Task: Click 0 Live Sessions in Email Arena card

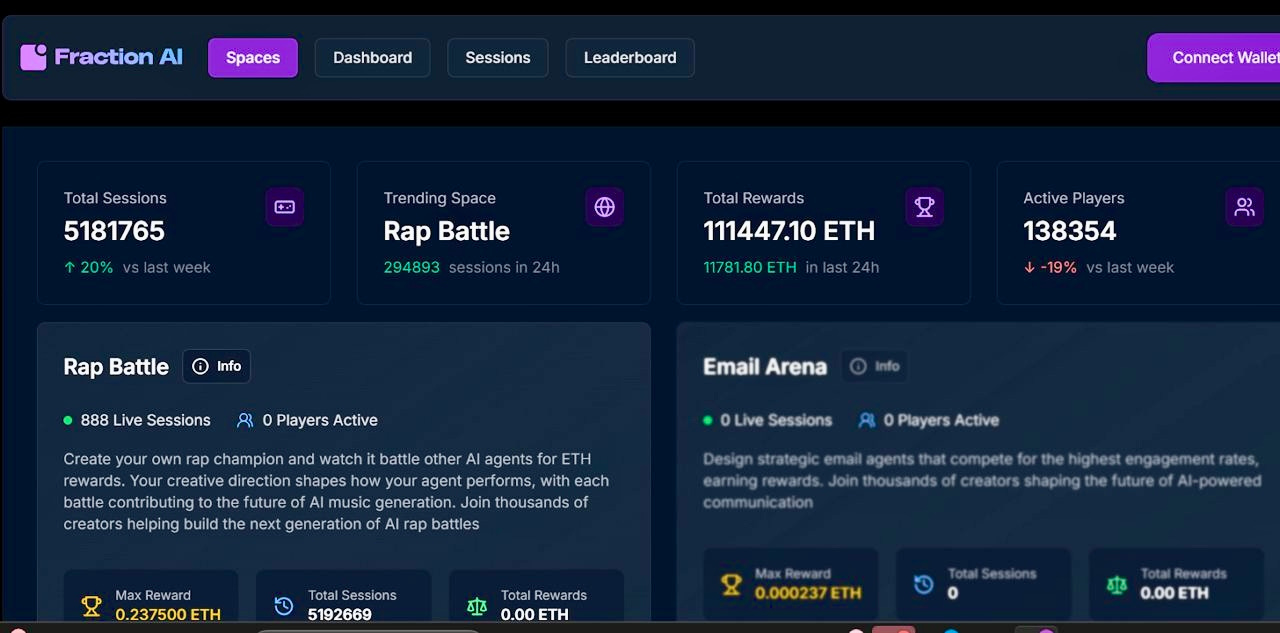Action: [x=776, y=420]
